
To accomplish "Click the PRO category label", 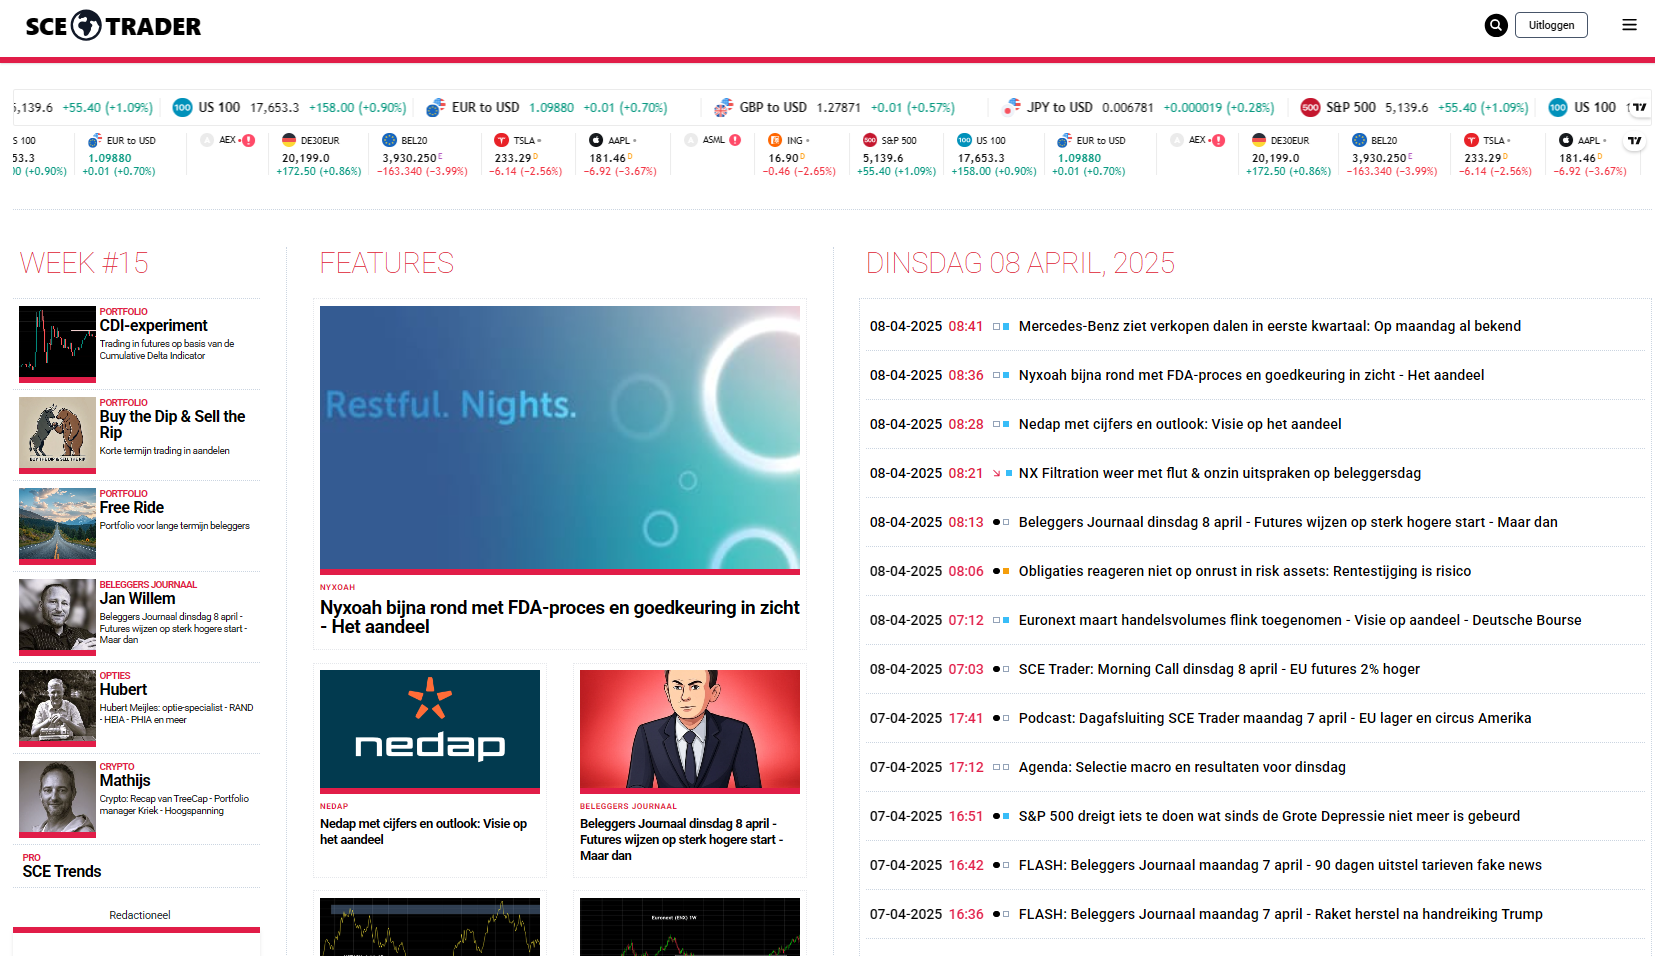I will tap(32, 858).
